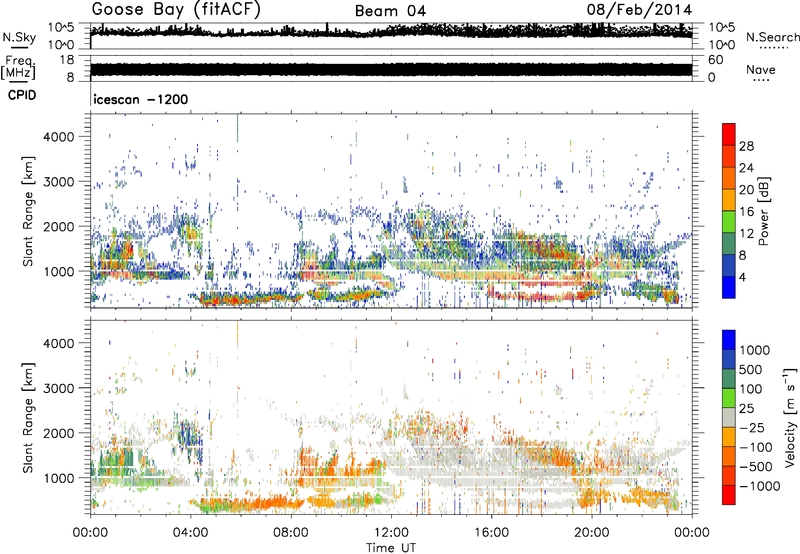Click the noise trace in the N.Sky panel
This screenshot has width=800, height=554.
click(x=391, y=32)
